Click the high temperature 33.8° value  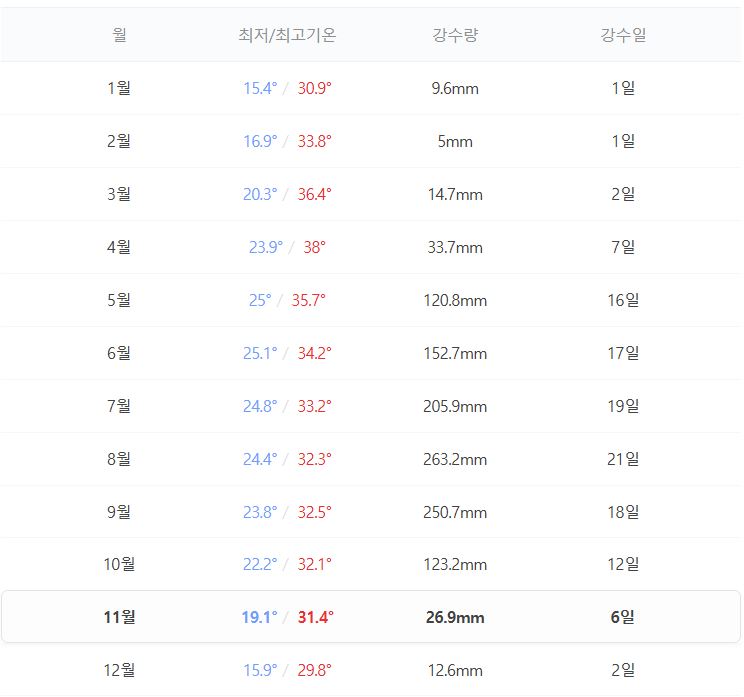pos(315,141)
